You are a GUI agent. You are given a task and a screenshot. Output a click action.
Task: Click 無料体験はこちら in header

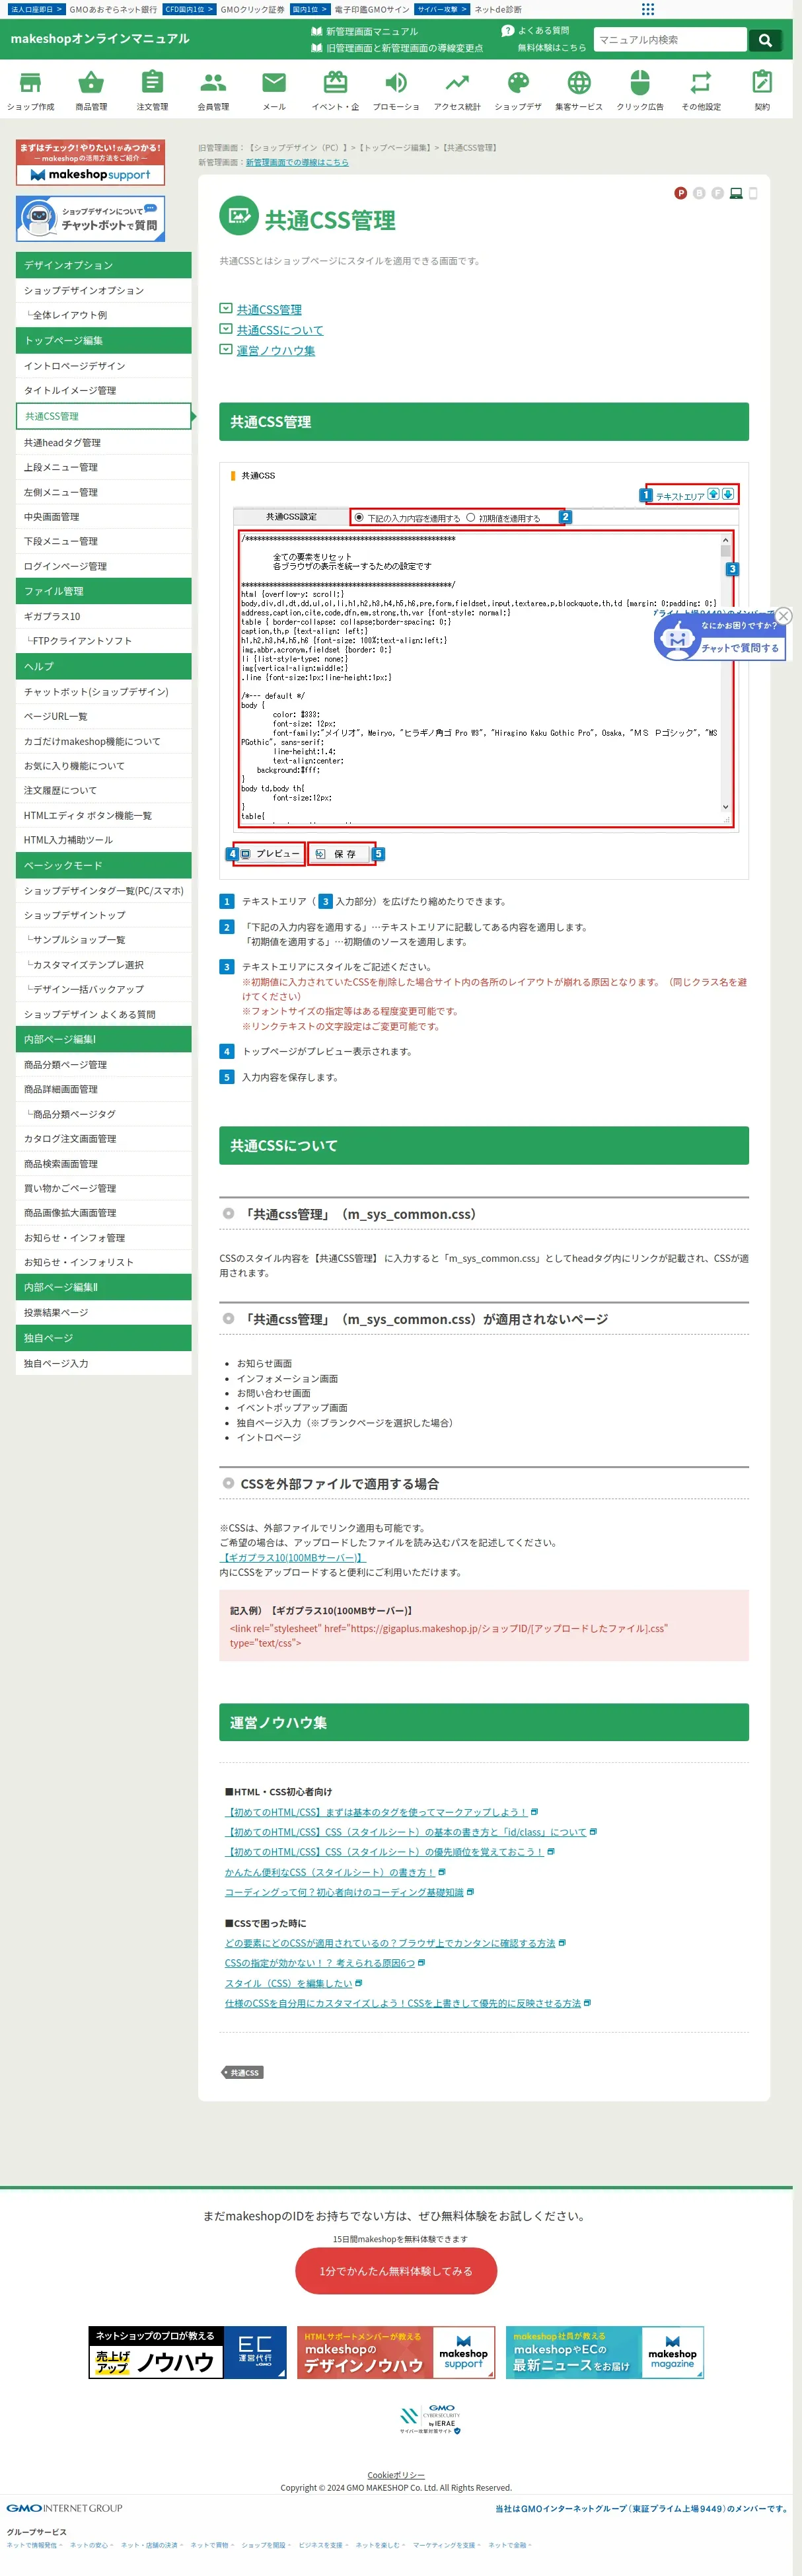coord(552,48)
